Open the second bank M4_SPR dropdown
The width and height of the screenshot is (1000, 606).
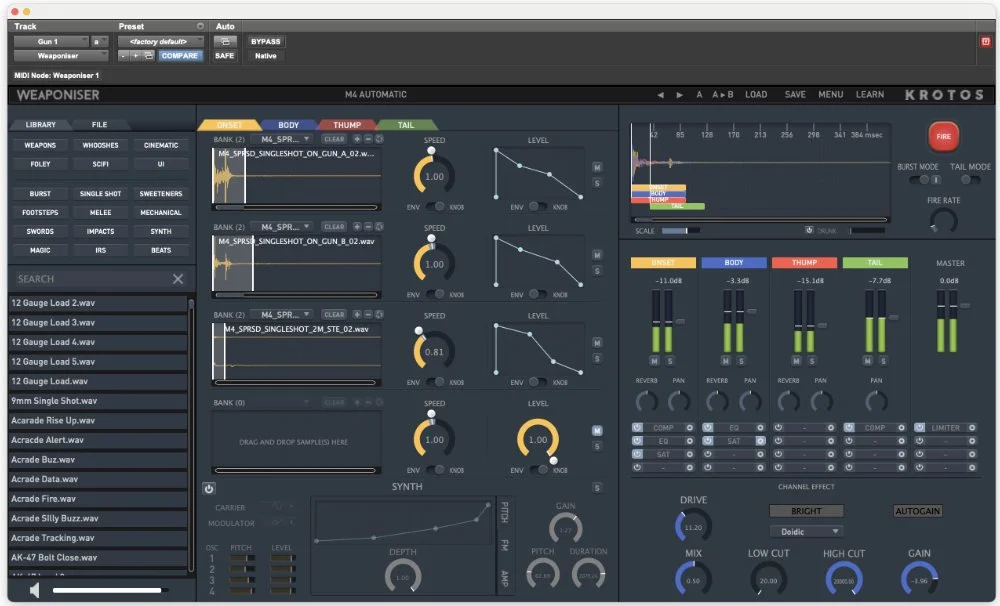pyautogui.click(x=282, y=226)
